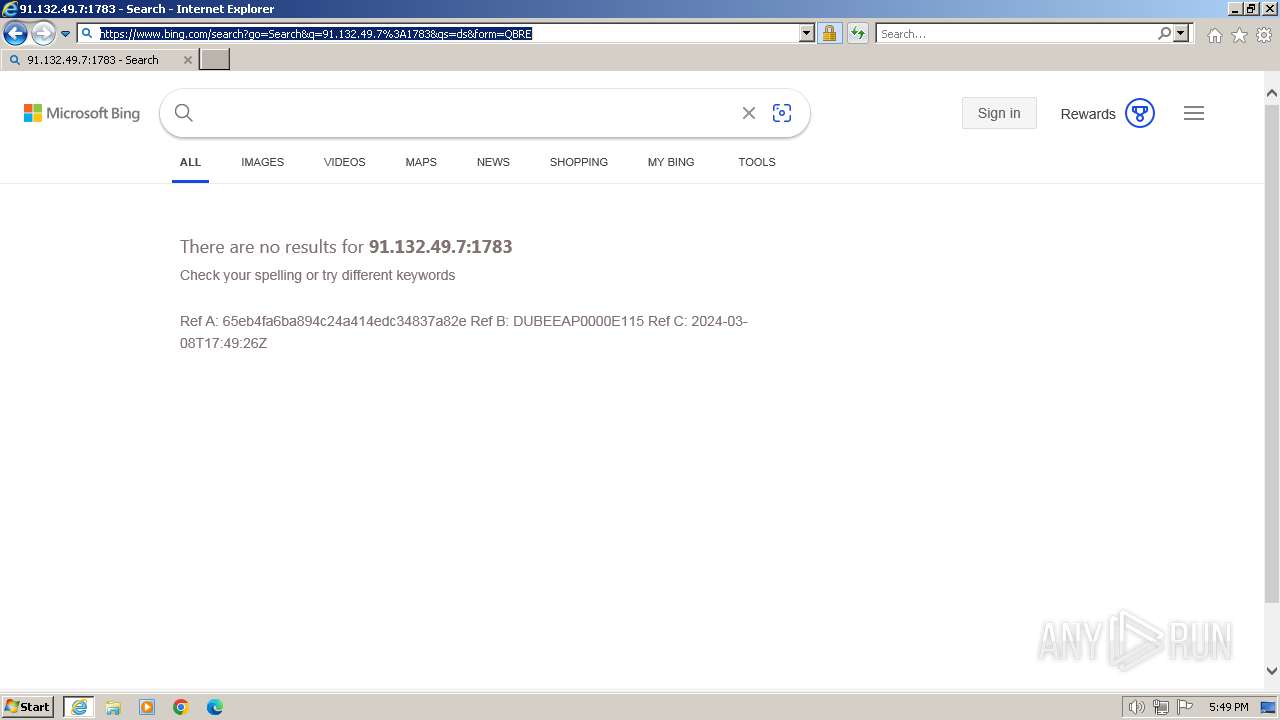Open a new blank tab

tap(215, 60)
